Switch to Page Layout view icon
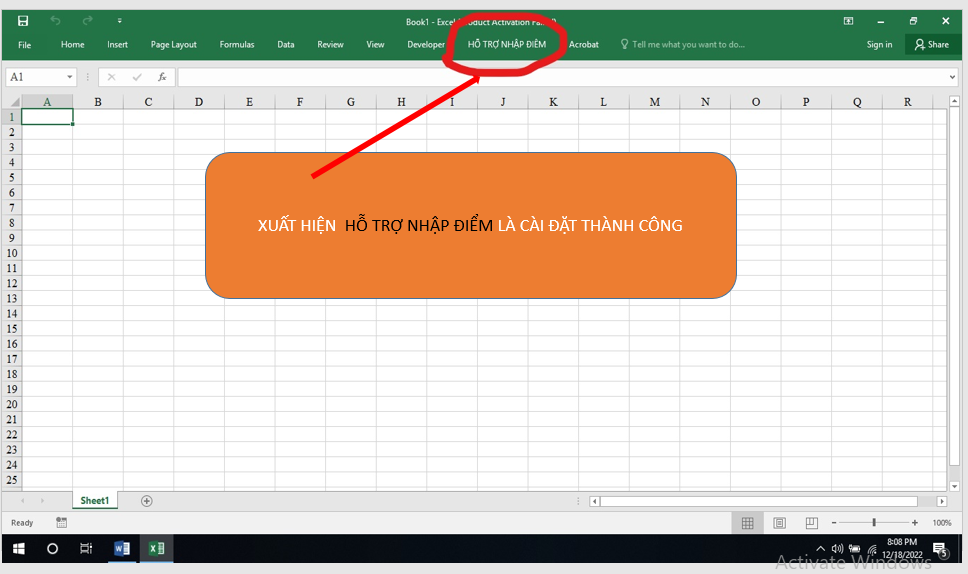 [x=779, y=523]
